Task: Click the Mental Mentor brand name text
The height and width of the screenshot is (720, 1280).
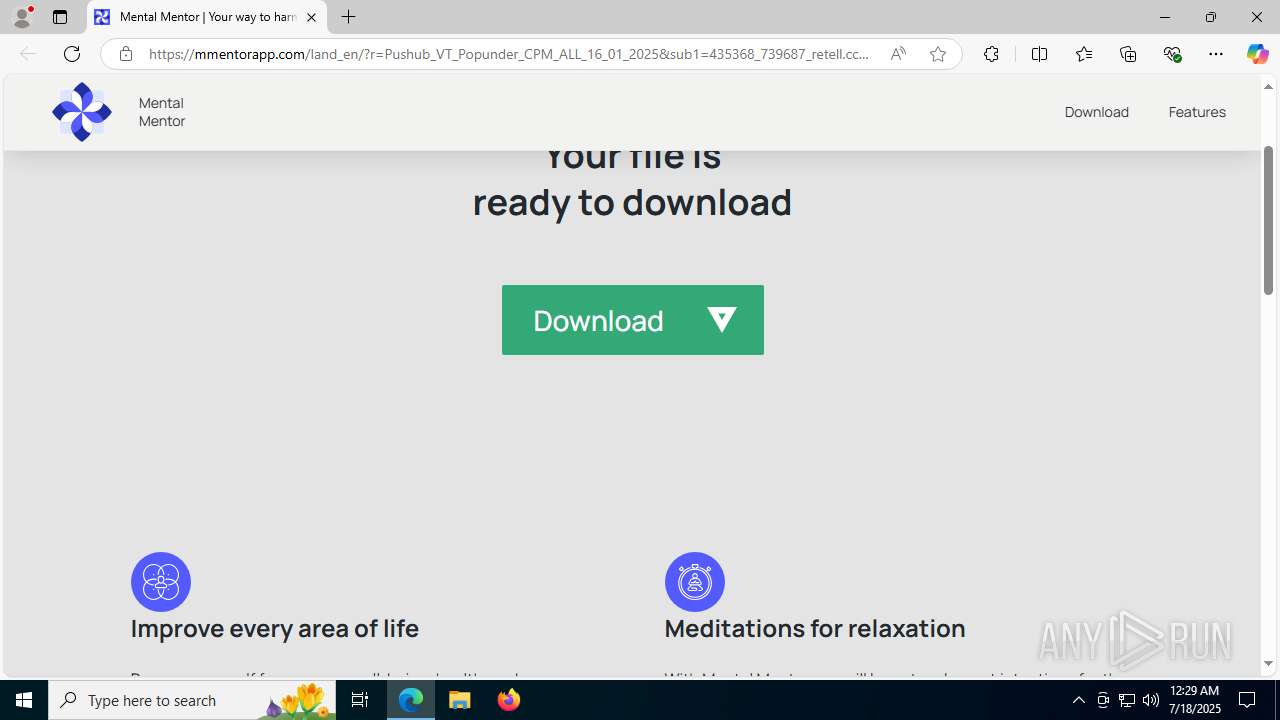Action: [162, 112]
